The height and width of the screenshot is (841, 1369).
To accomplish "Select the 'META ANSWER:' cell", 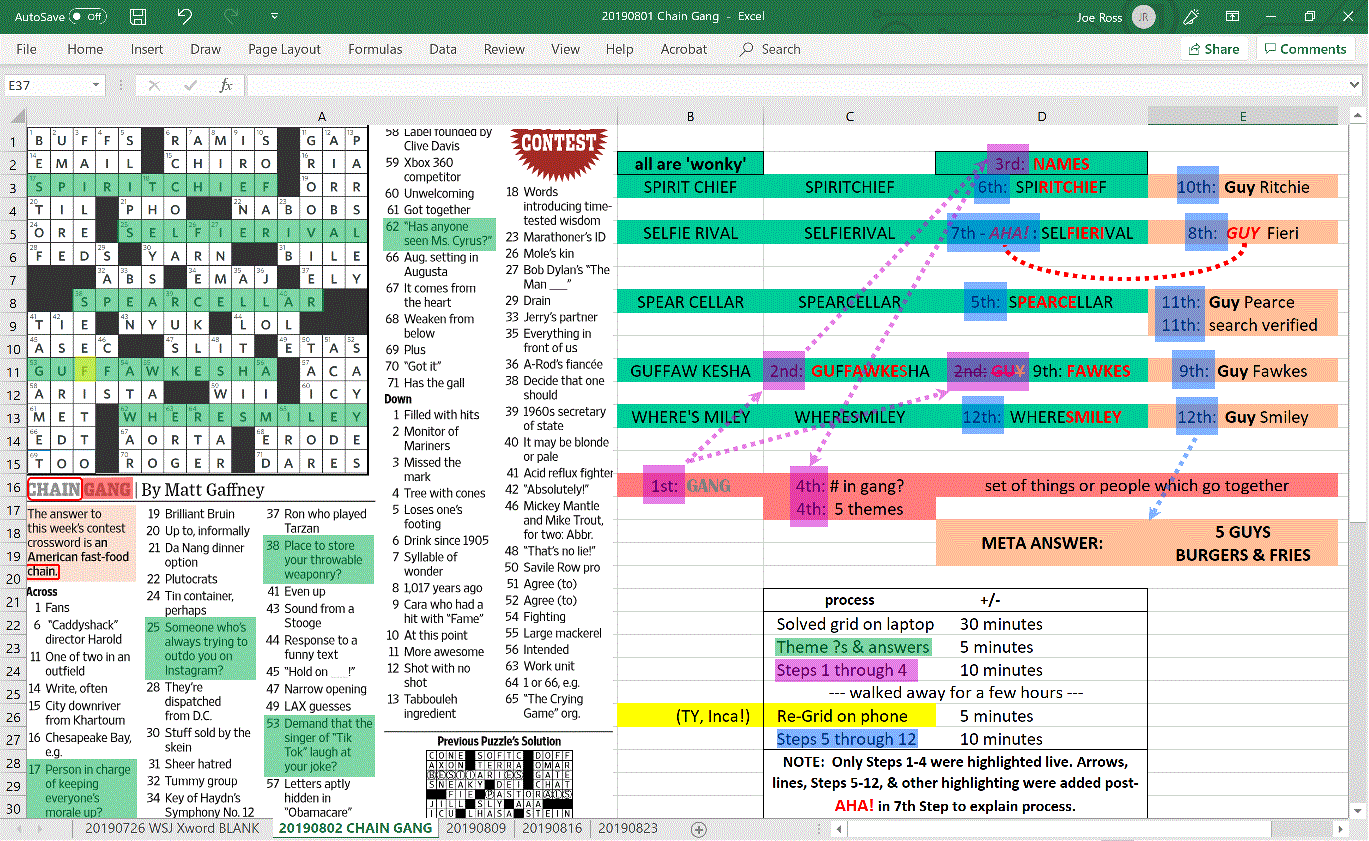I will click(x=1041, y=543).
